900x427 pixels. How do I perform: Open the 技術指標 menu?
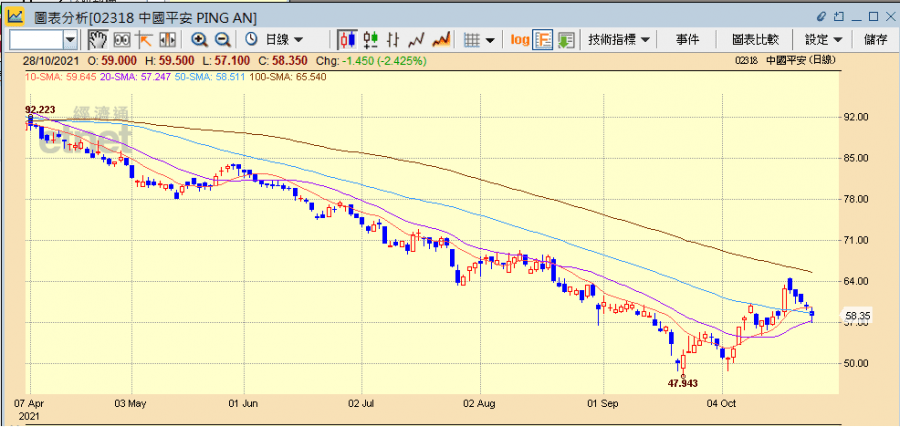tap(620, 39)
